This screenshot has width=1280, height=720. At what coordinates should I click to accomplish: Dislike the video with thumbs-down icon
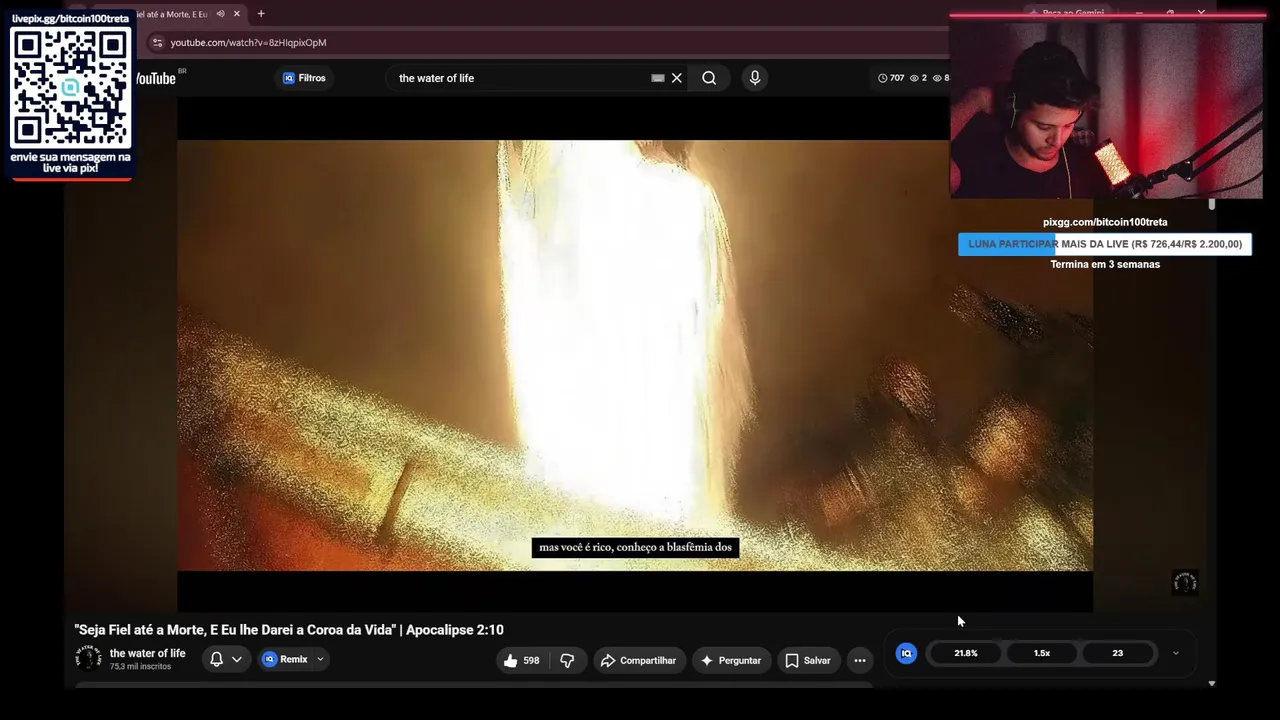(567, 660)
